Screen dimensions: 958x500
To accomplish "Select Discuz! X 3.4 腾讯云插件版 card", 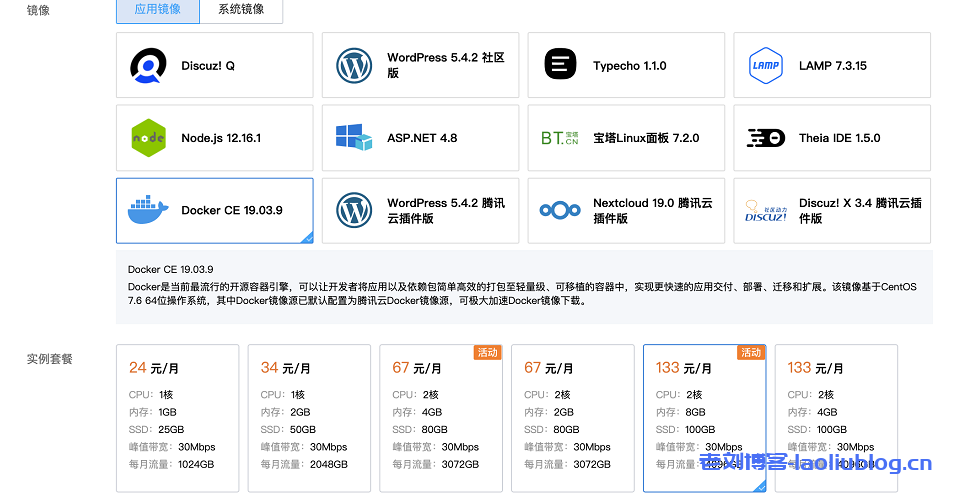I will click(832, 211).
